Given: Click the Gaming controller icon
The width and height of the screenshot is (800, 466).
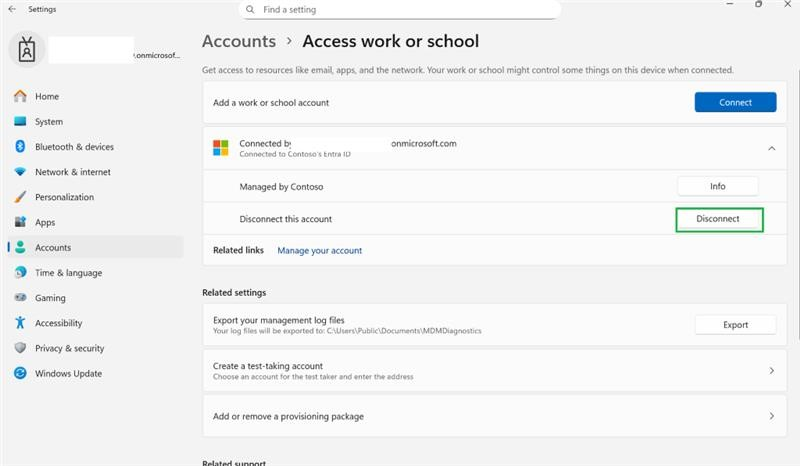Looking at the screenshot, I should tap(20, 298).
